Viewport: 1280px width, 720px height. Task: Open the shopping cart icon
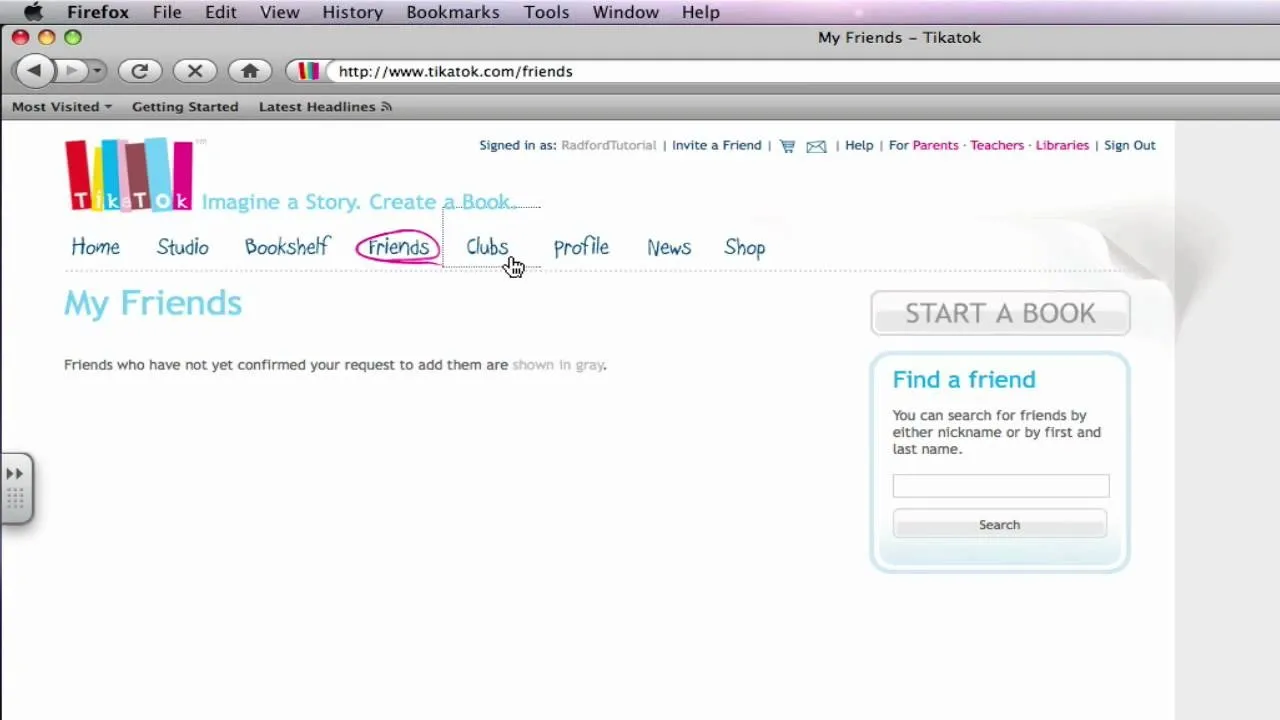coord(787,146)
